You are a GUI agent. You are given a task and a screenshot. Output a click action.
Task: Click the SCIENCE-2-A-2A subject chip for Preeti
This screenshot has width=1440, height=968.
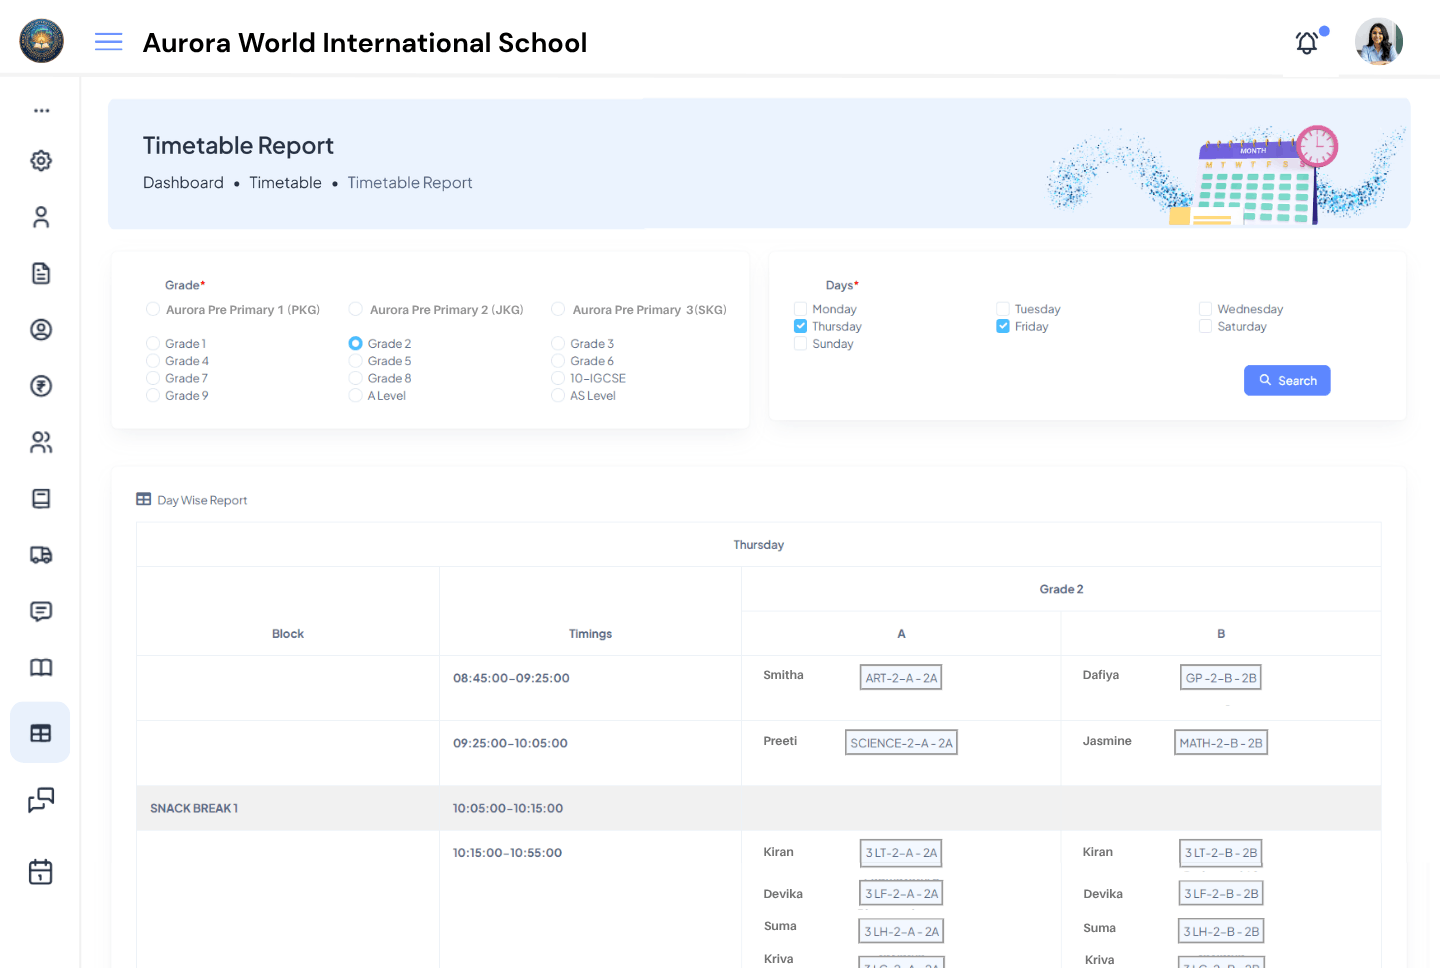click(x=901, y=741)
